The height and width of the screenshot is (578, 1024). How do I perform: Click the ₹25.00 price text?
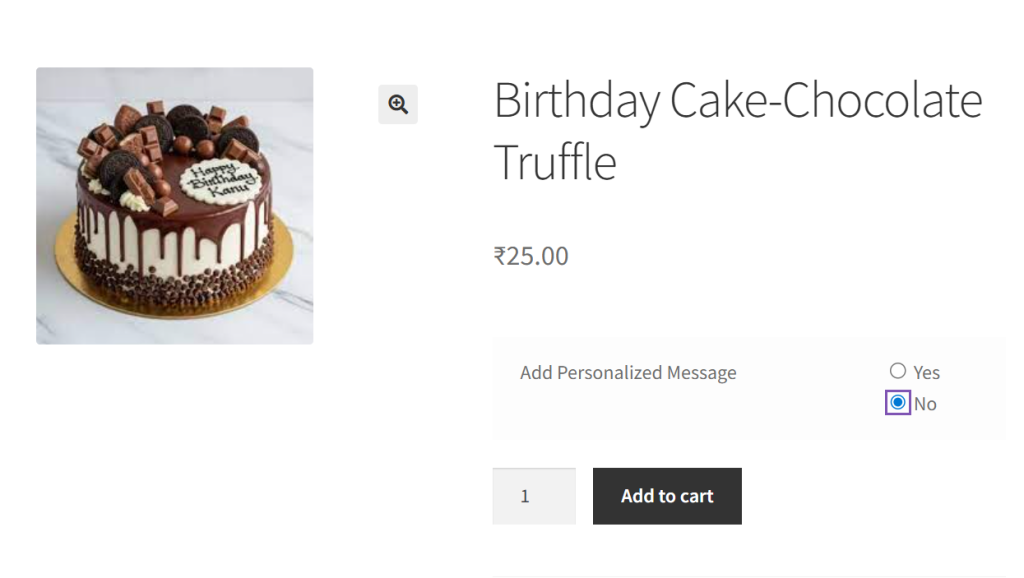531,256
